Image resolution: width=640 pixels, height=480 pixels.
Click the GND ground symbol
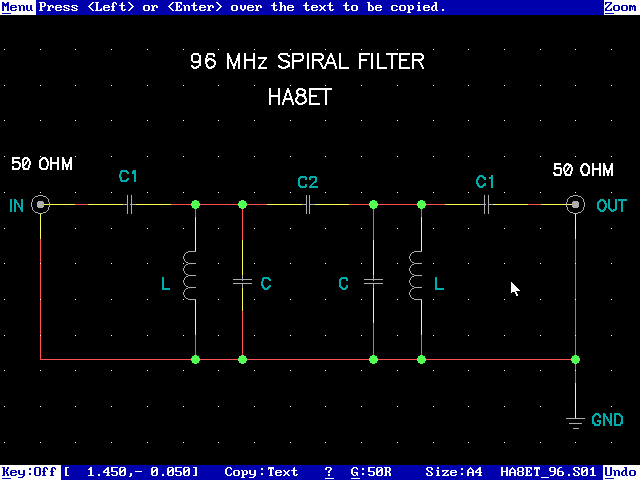click(x=575, y=420)
